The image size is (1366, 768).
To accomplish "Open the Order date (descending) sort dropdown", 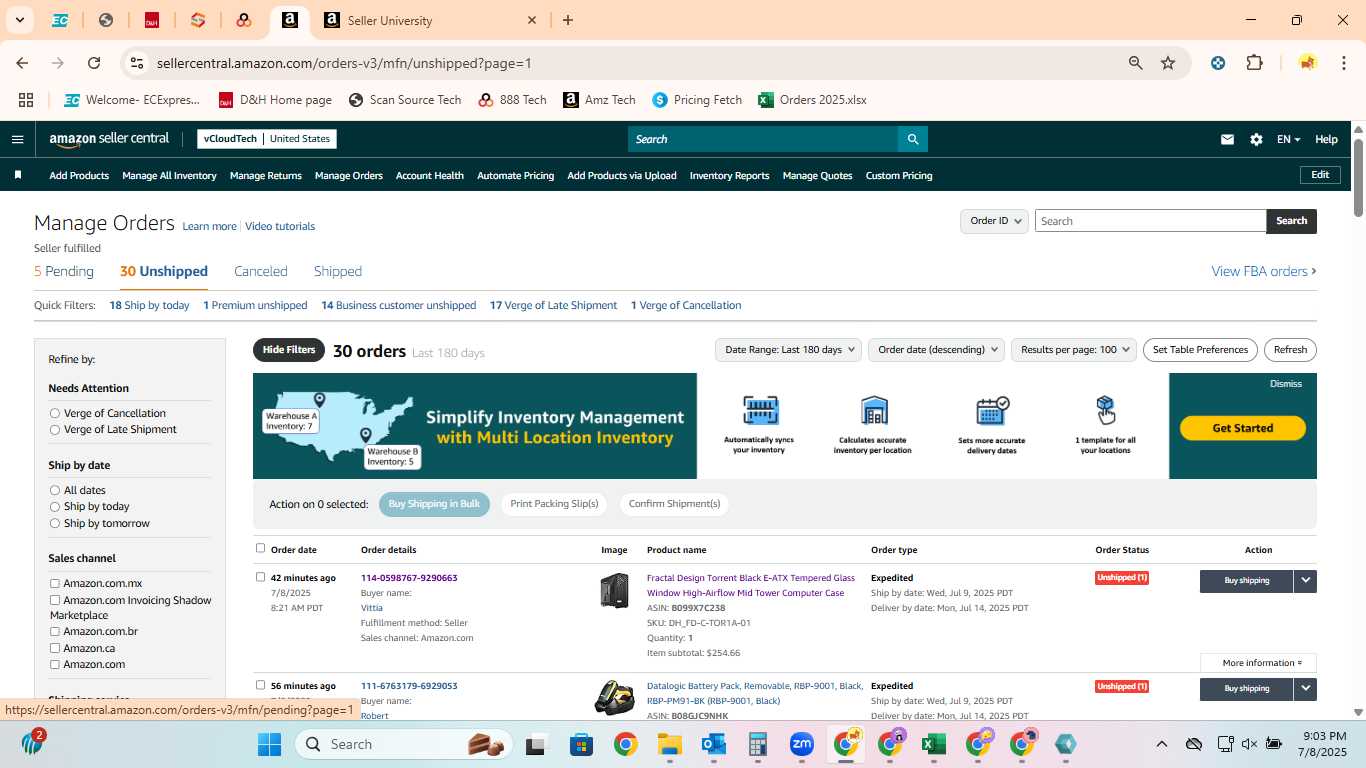I will pyautogui.click(x=936, y=350).
